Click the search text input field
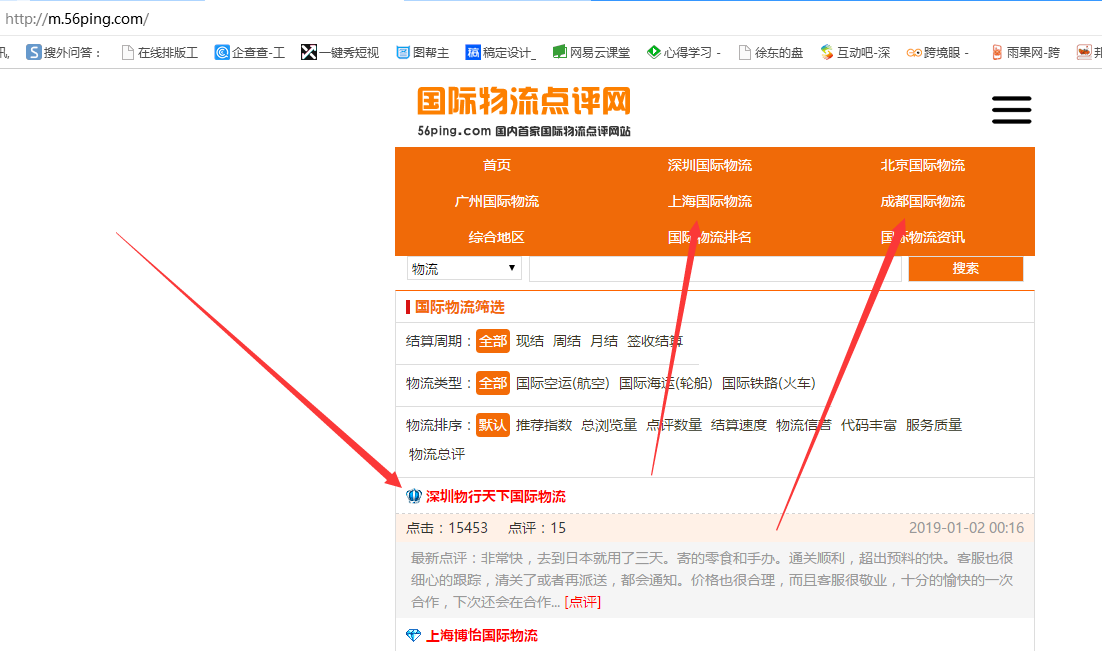Screen dimensions: 1102x651 click(x=715, y=268)
